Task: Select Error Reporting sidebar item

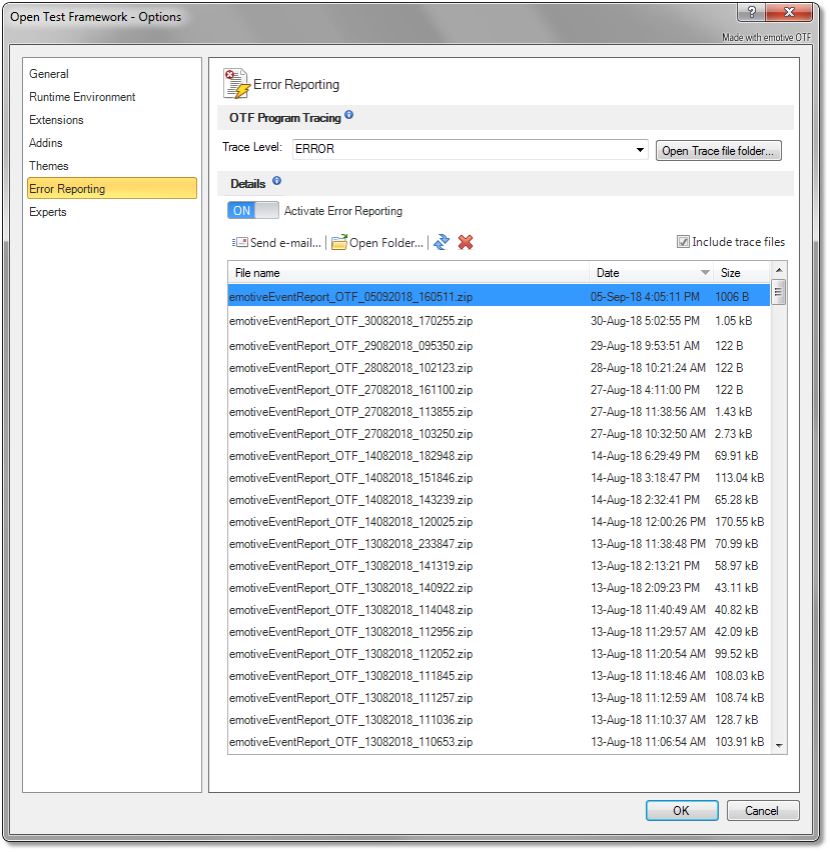Action: (112, 188)
